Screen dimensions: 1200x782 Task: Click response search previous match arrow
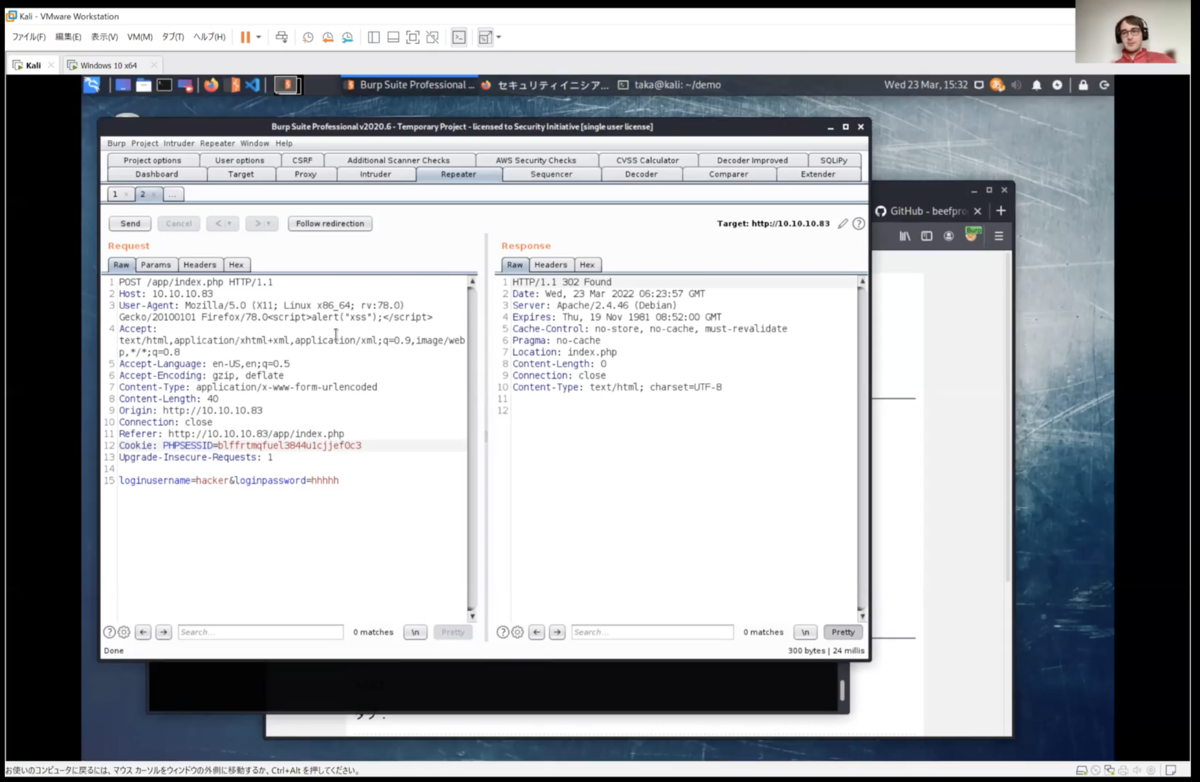(537, 632)
